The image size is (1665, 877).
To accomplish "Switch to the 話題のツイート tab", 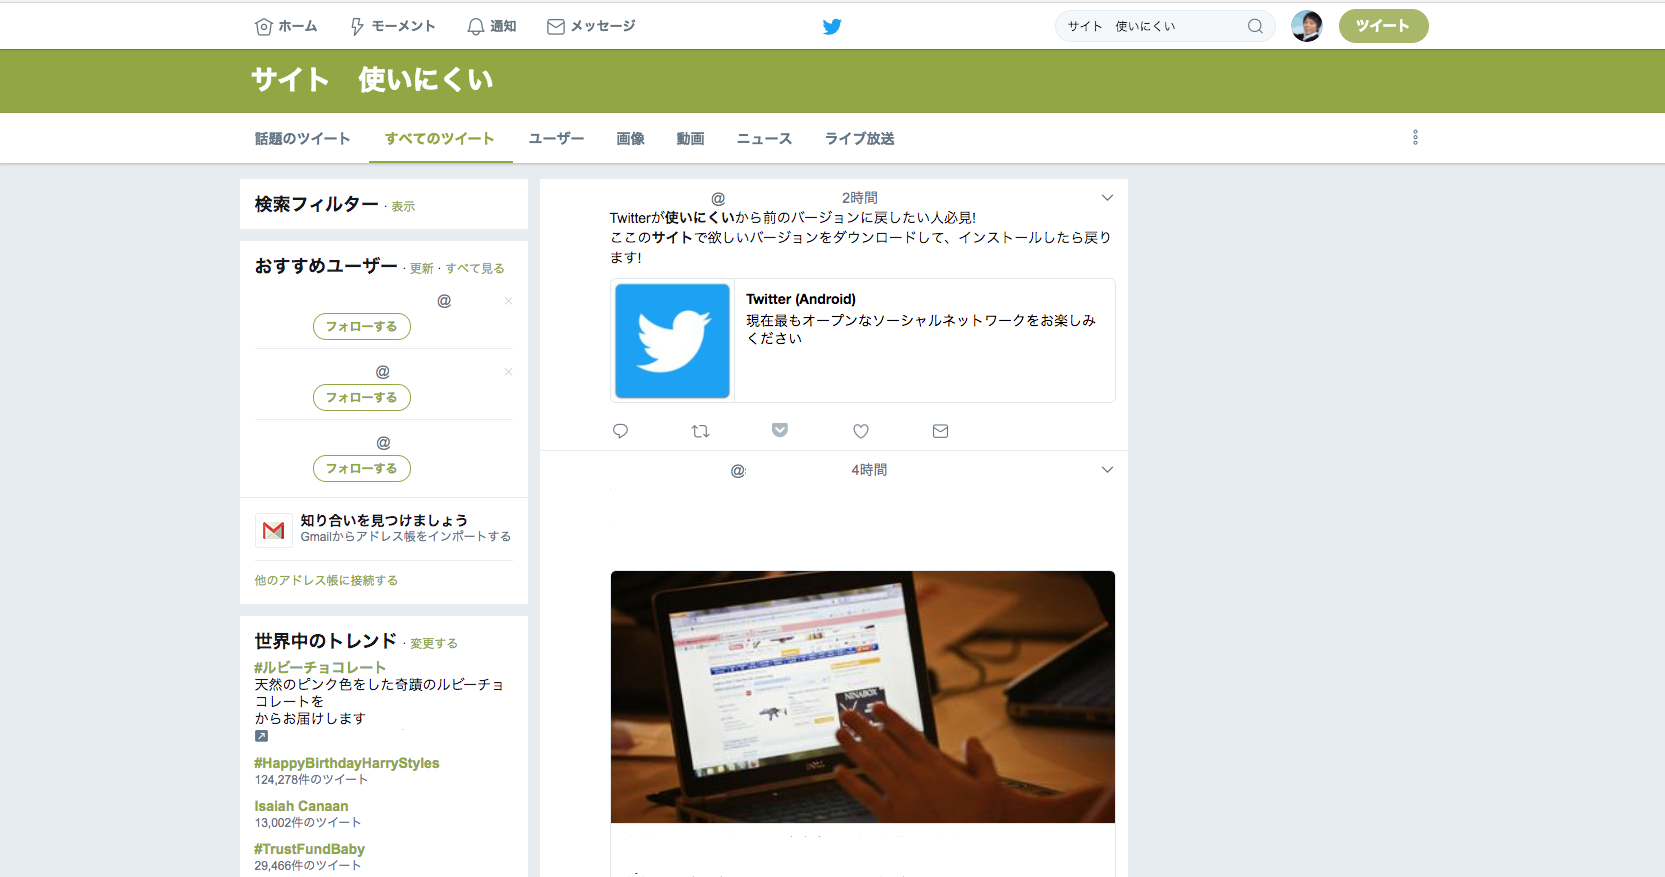I will click(x=302, y=138).
